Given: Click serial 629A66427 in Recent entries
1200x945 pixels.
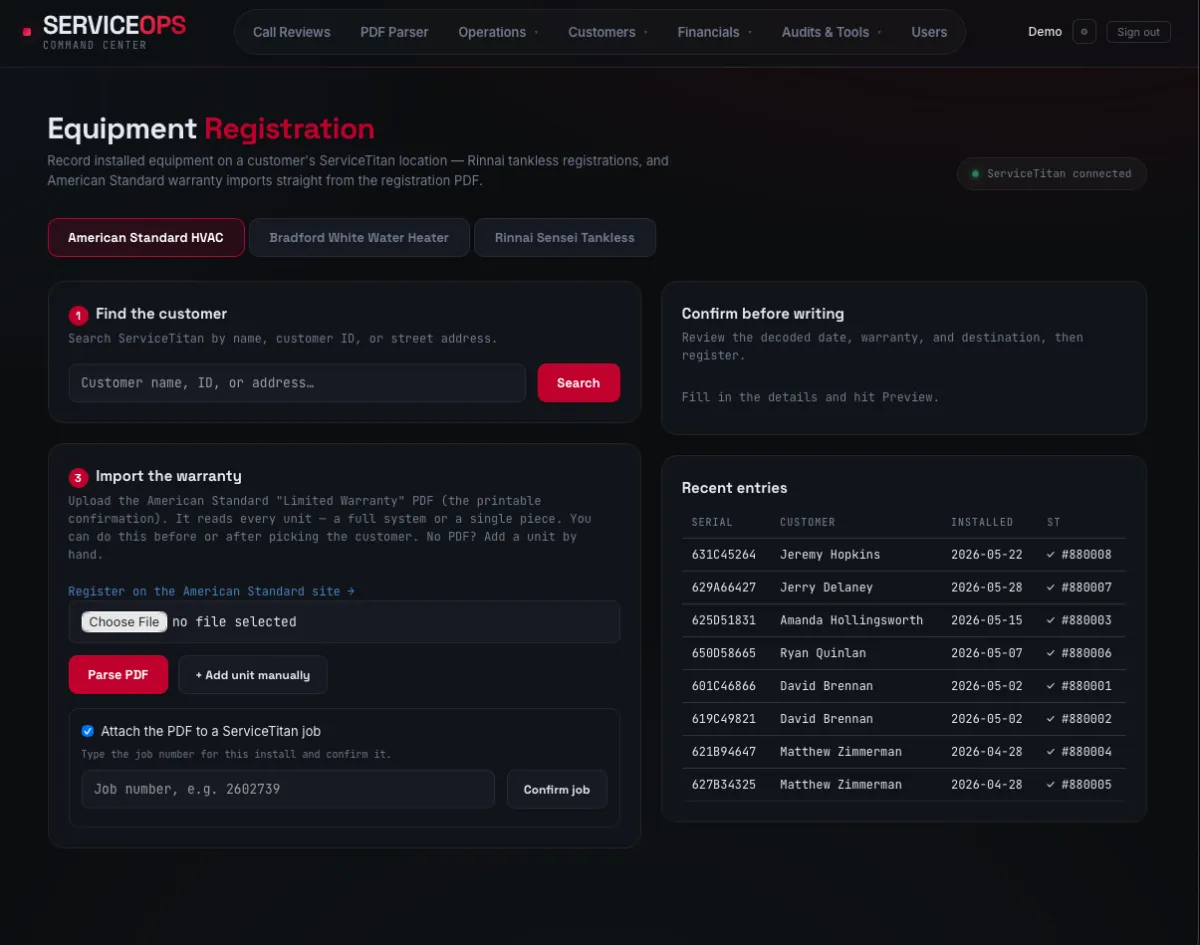Looking at the screenshot, I should [x=723, y=587].
